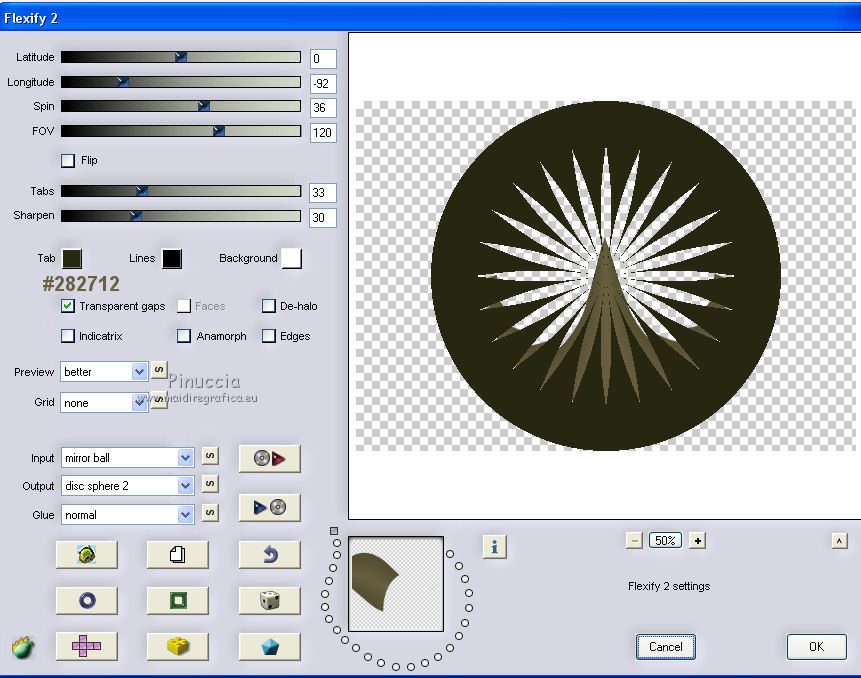Click the S button beside Preview

(159, 369)
